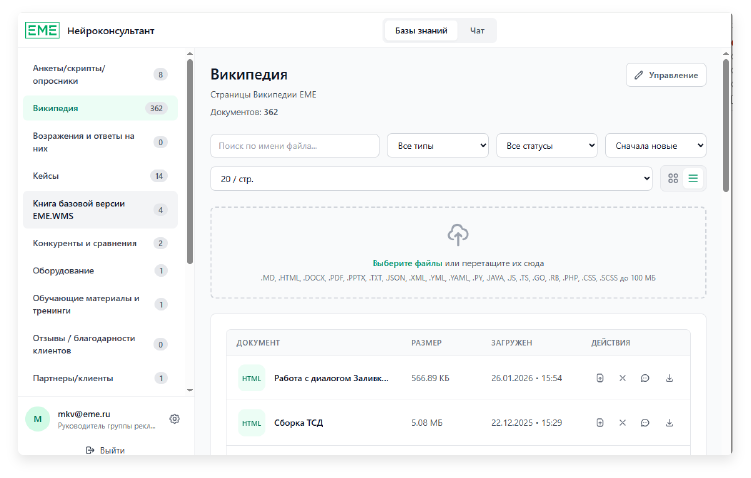
Task: Switch to the "Чат" tab
Action: pos(477,31)
